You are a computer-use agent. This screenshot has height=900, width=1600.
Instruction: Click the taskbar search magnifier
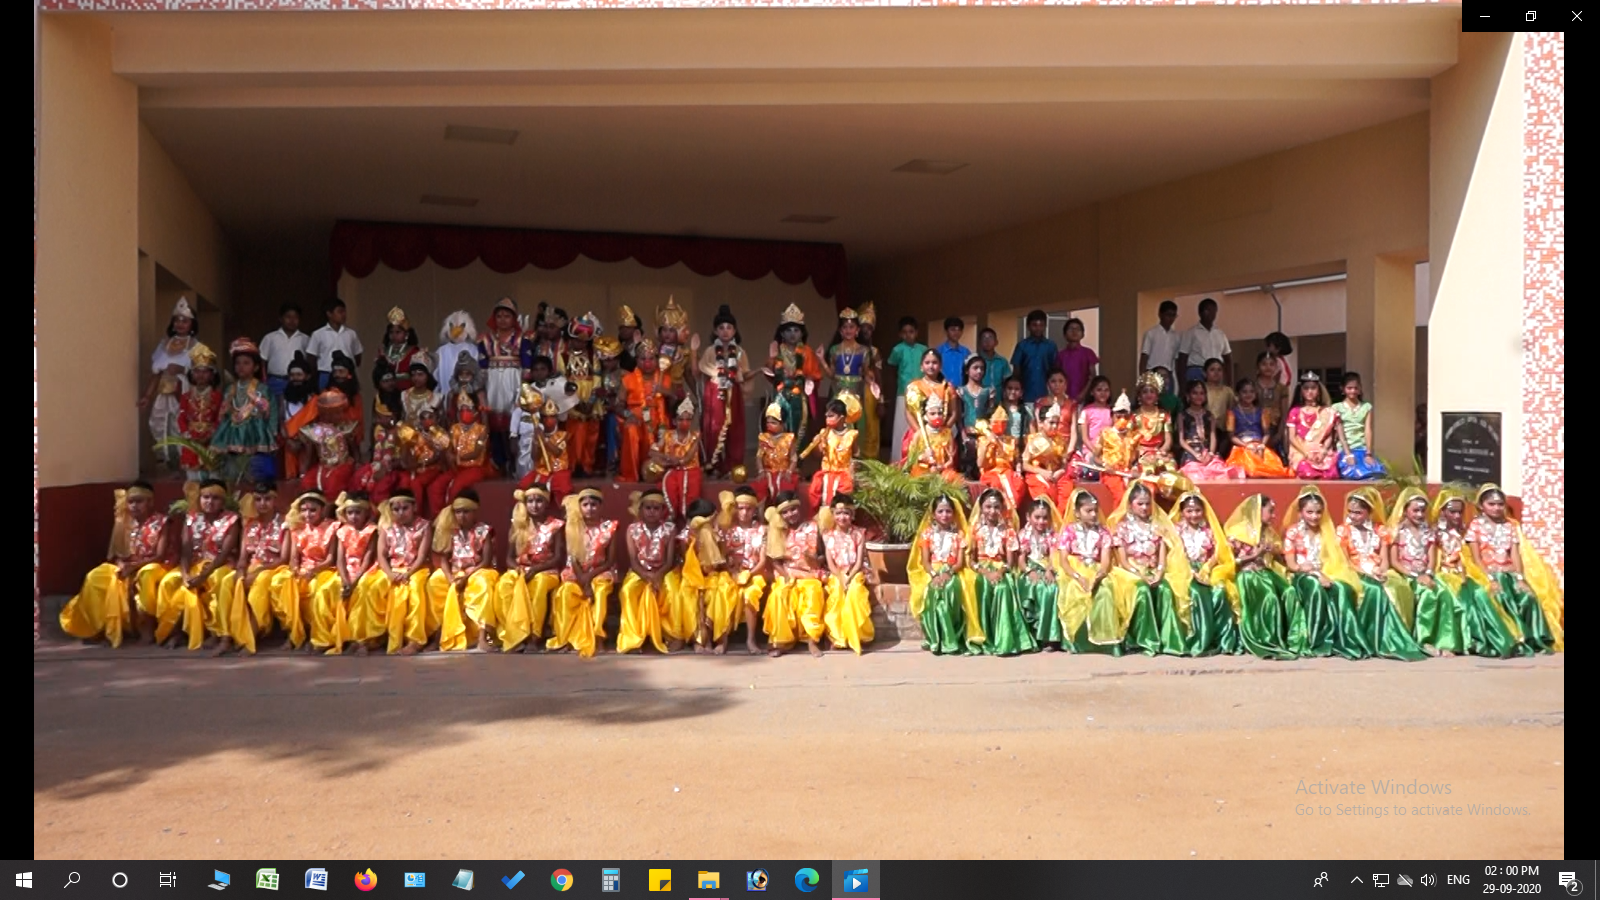coord(72,880)
